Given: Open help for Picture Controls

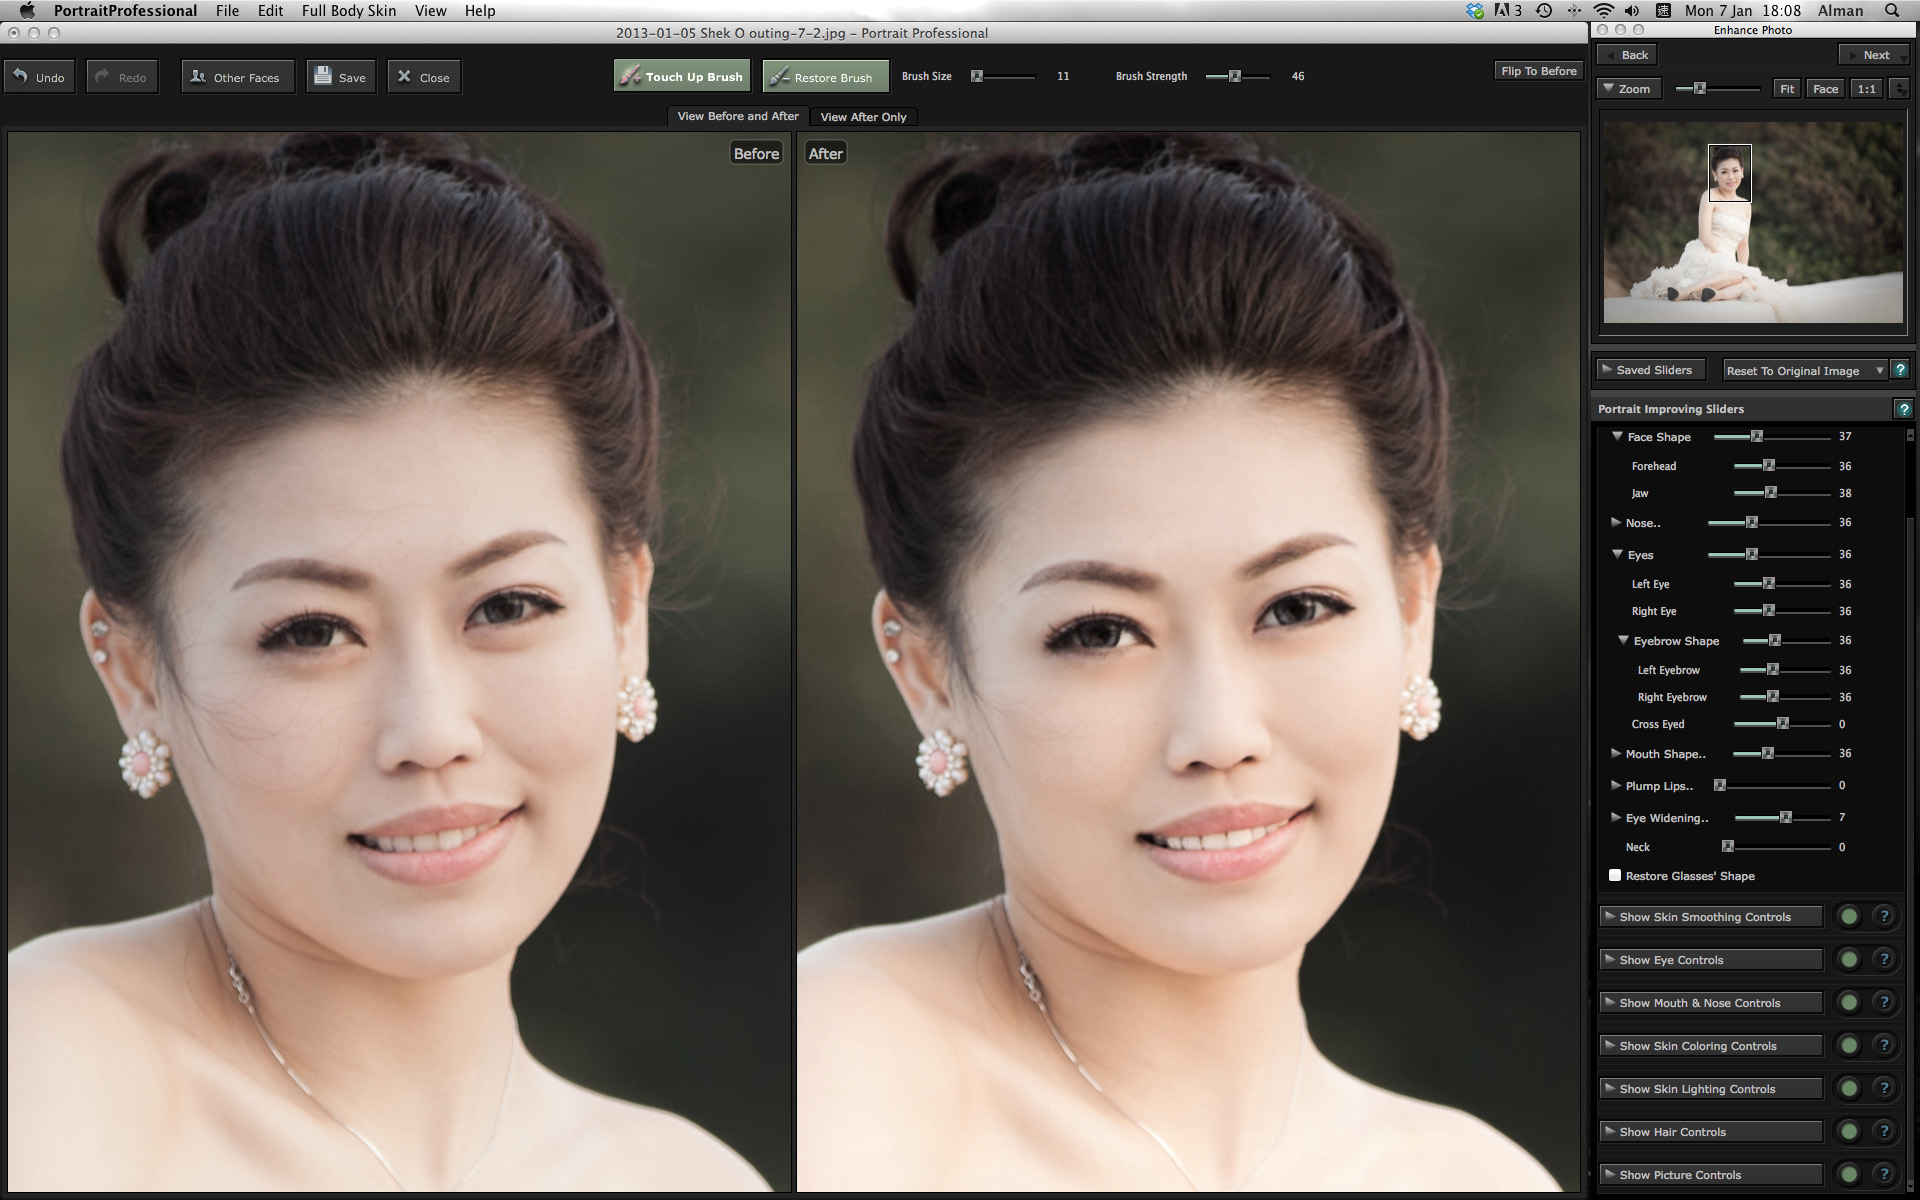Looking at the screenshot, I should click(x=1884, y=1174).
